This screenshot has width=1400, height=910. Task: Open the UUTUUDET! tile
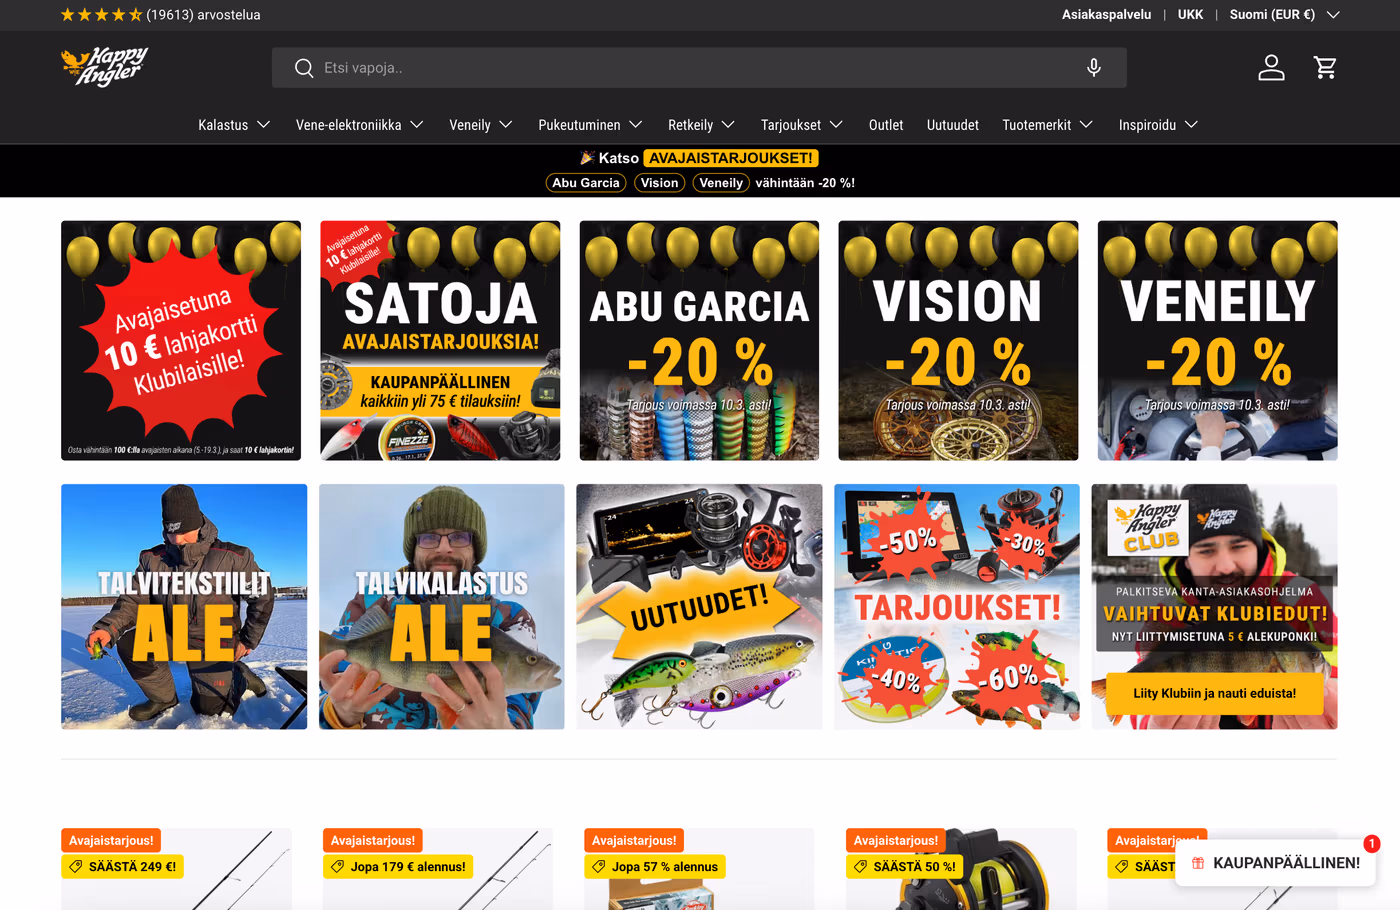pos(699,607)
